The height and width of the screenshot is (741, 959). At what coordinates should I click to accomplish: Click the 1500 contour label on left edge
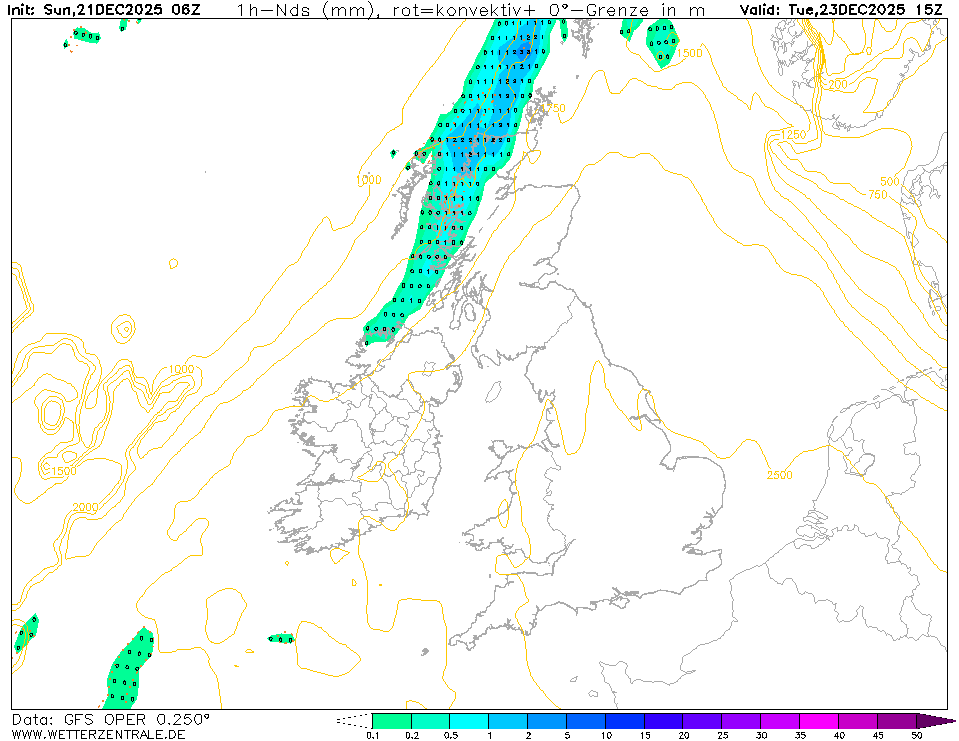tap(63, 471)
